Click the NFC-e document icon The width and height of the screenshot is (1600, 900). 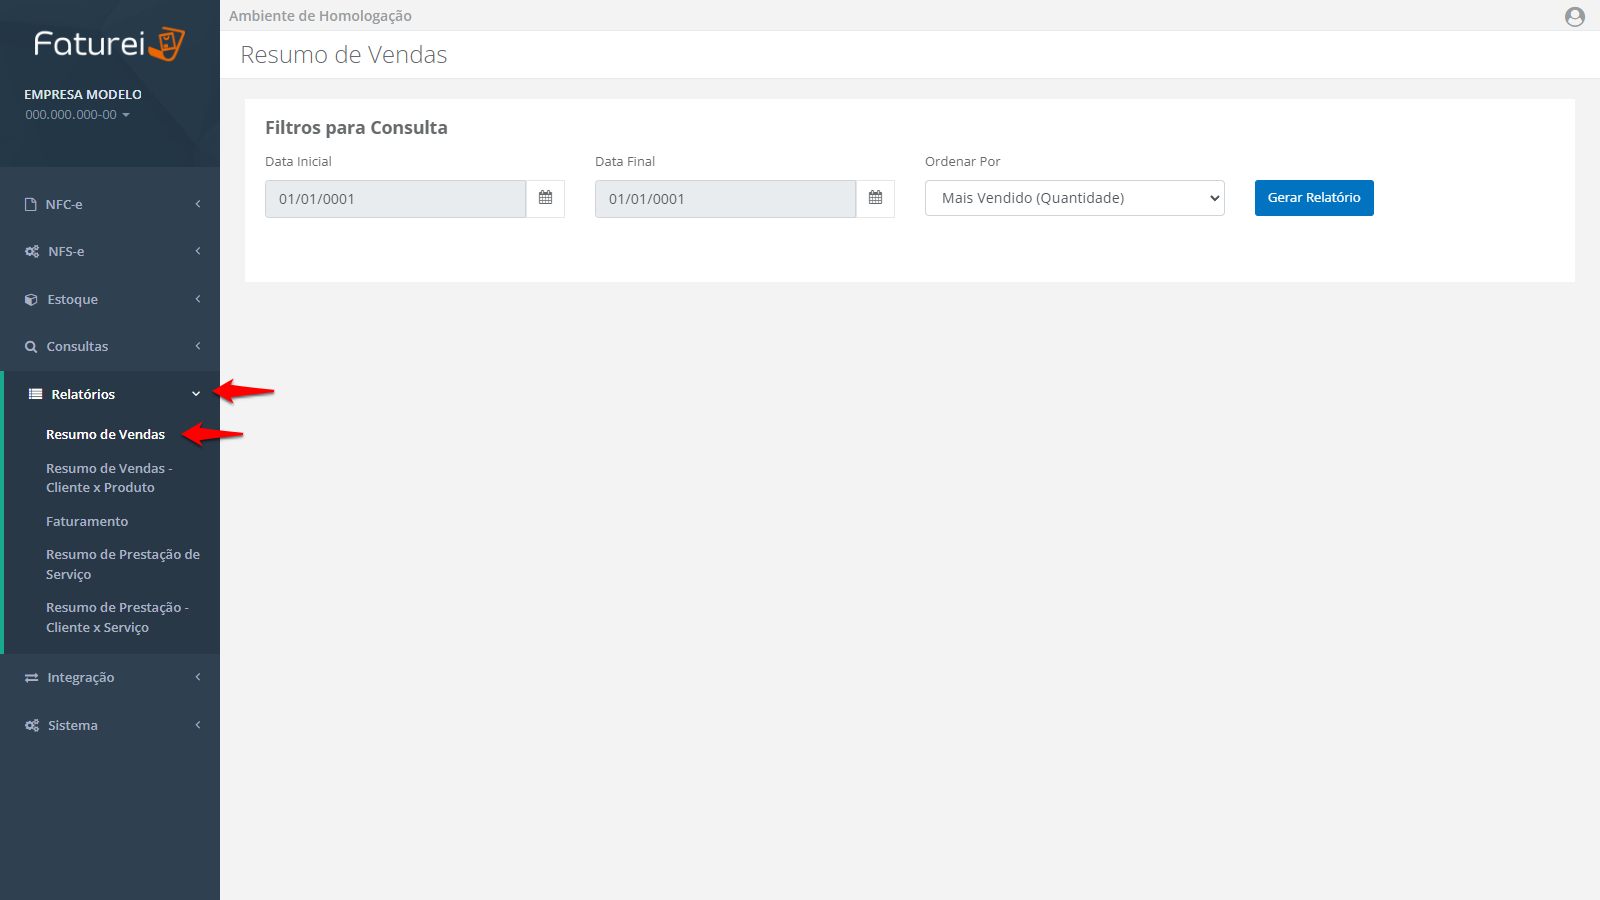tap(31, 204)
